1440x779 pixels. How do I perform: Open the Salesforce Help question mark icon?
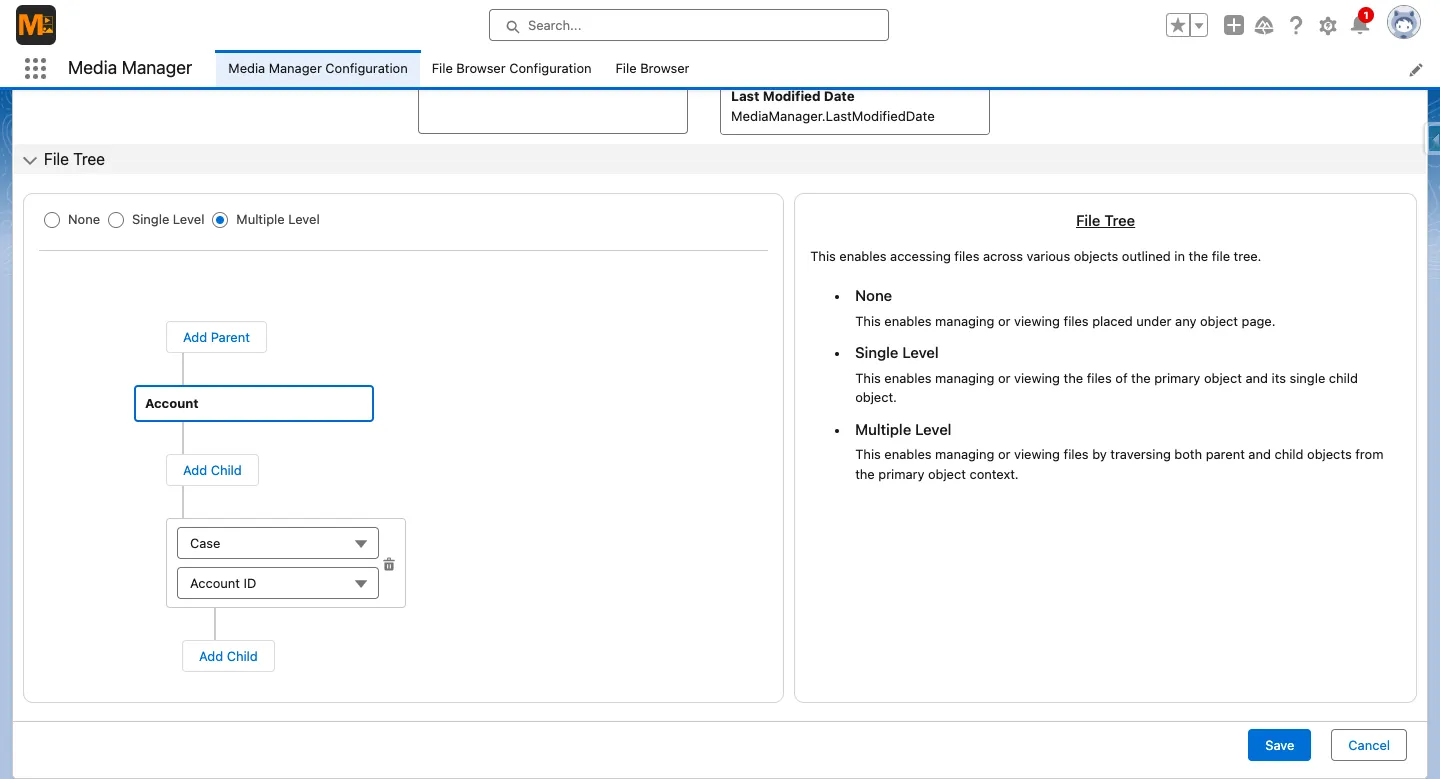(1296, 25)
